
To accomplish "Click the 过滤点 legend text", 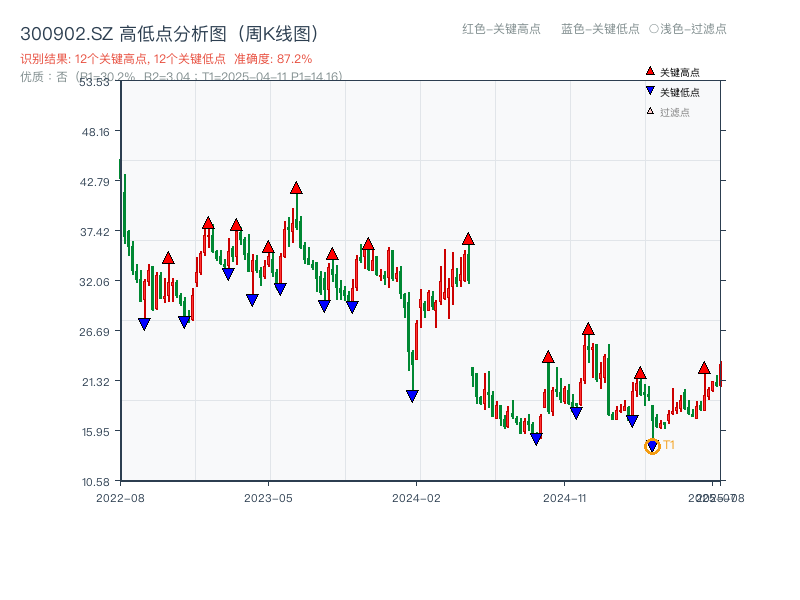I will coord(674,112).
